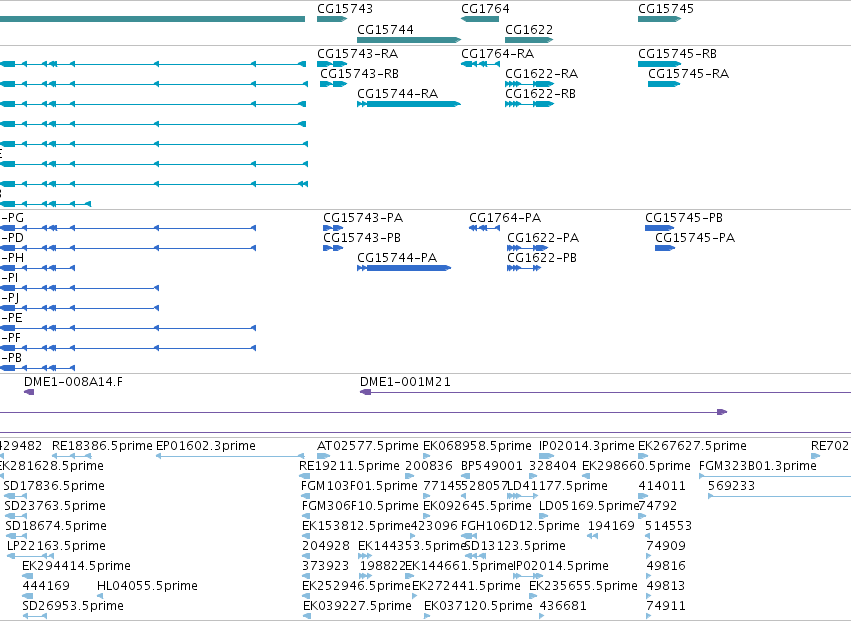
Task: Open transcript CG15743-RA label
Action: coord(358,54)
